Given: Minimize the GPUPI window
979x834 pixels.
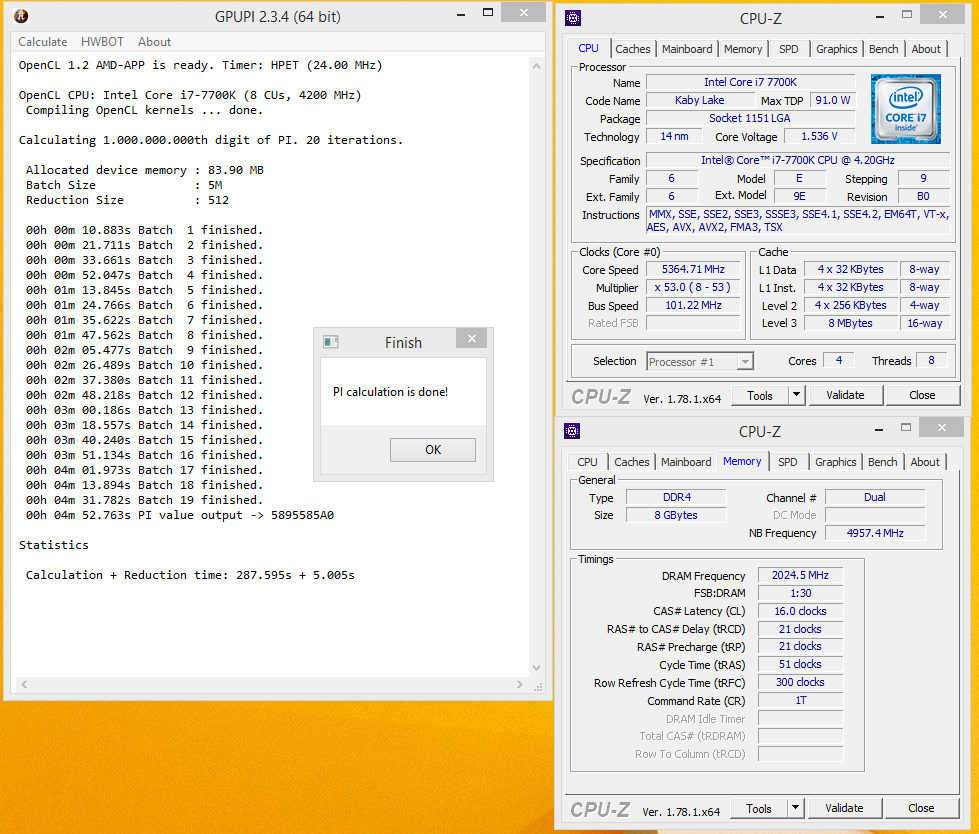Looking at the screenshot, I should [x=461, y=14].
